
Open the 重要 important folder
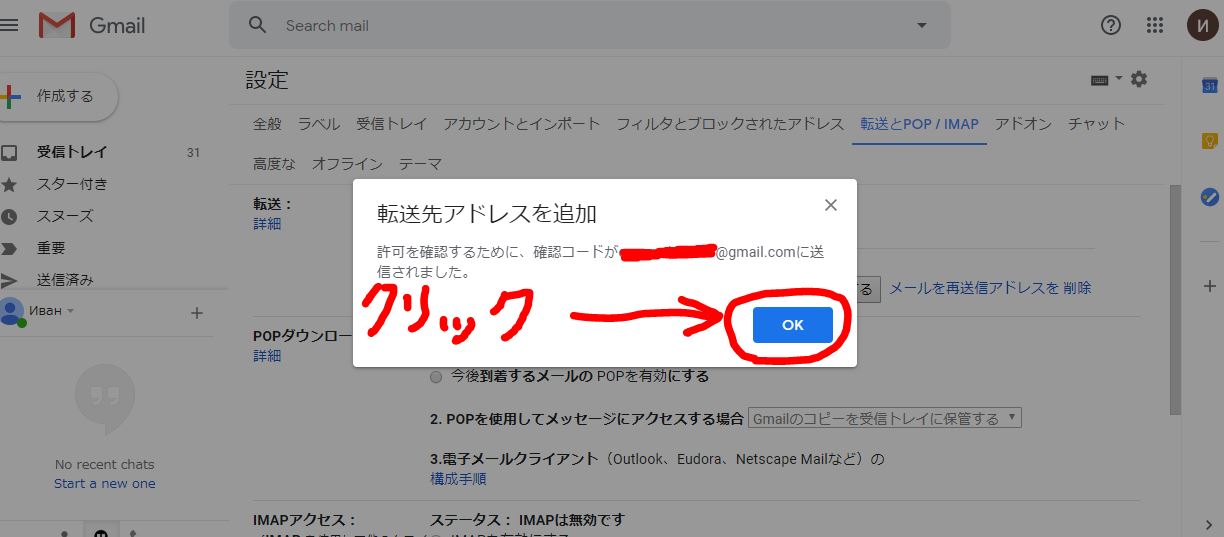pos(51,248)
